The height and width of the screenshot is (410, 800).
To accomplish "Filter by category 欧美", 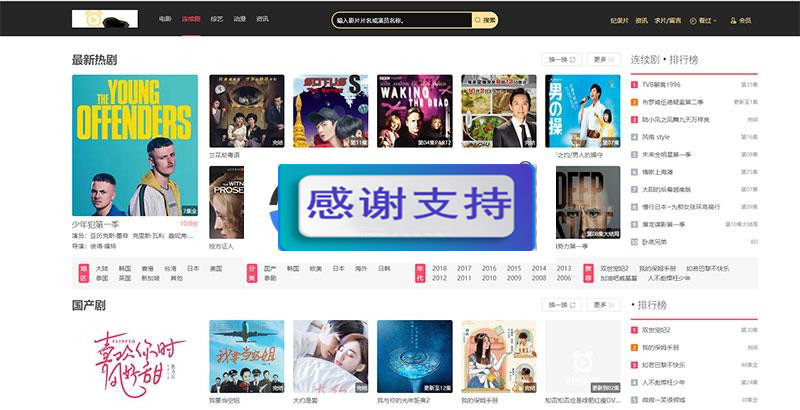I will [316, 268].
